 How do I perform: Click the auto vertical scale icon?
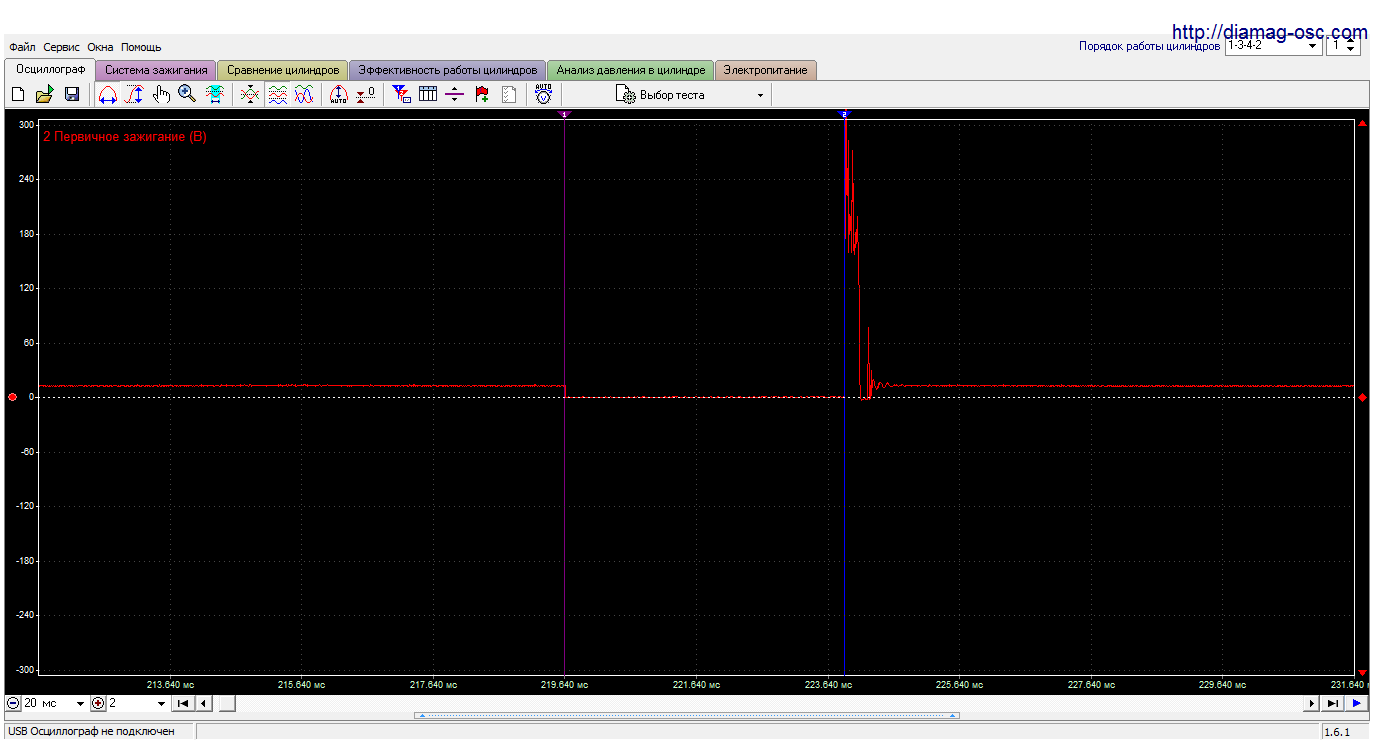click(339, 94)
